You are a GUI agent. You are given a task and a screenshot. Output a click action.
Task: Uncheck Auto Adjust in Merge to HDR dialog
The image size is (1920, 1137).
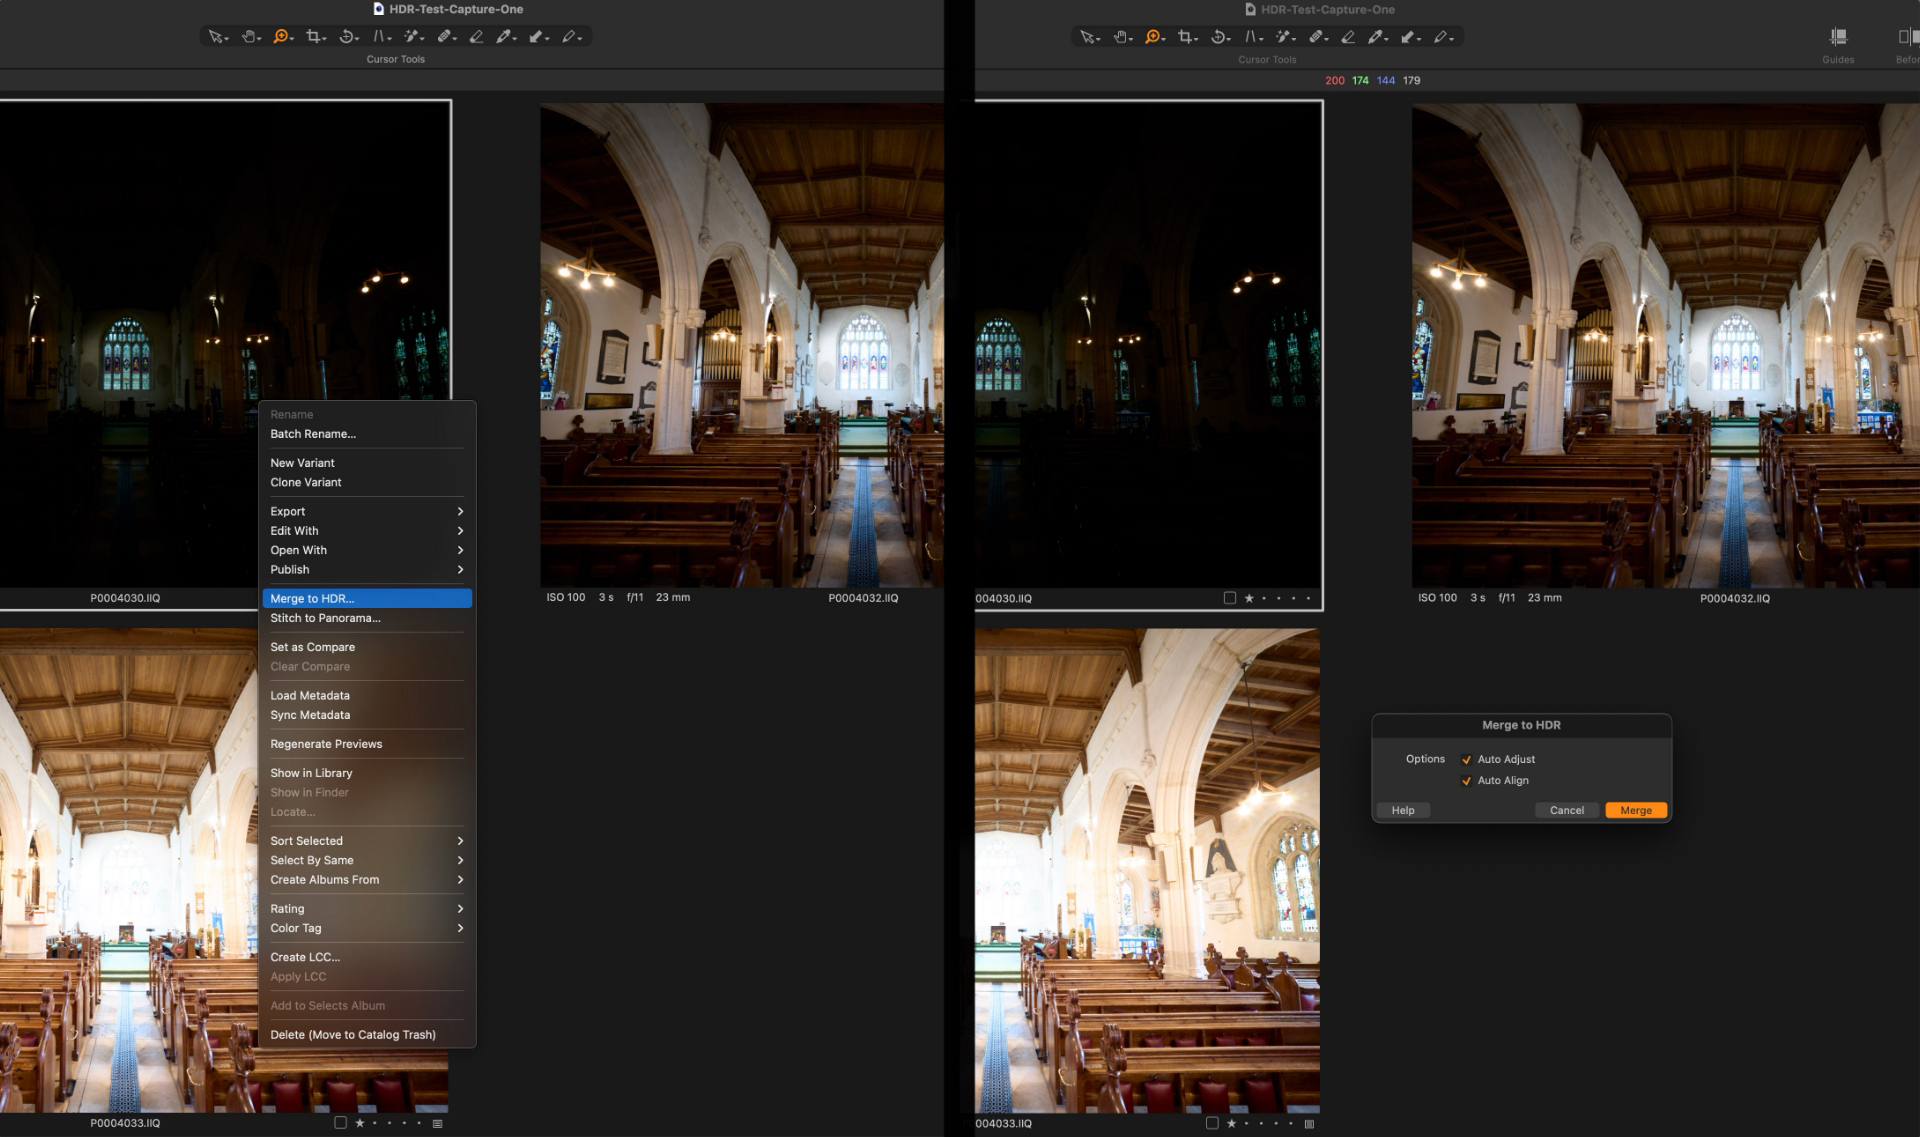click(1467, 759)
